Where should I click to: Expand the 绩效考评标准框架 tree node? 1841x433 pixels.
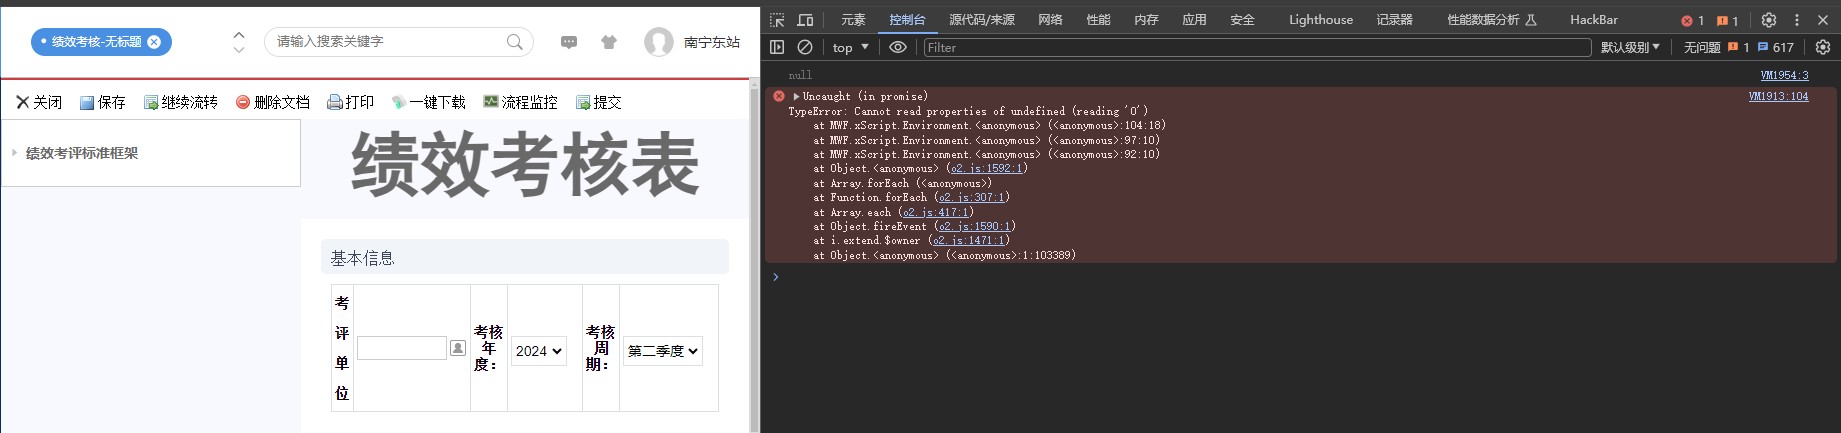point(15,153)
